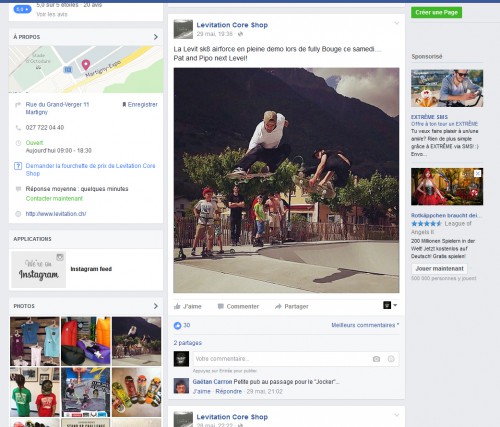Click the message icon beside Réponse moyenne
The width and height of the screenshot is (500, 427).
(18, 189)
